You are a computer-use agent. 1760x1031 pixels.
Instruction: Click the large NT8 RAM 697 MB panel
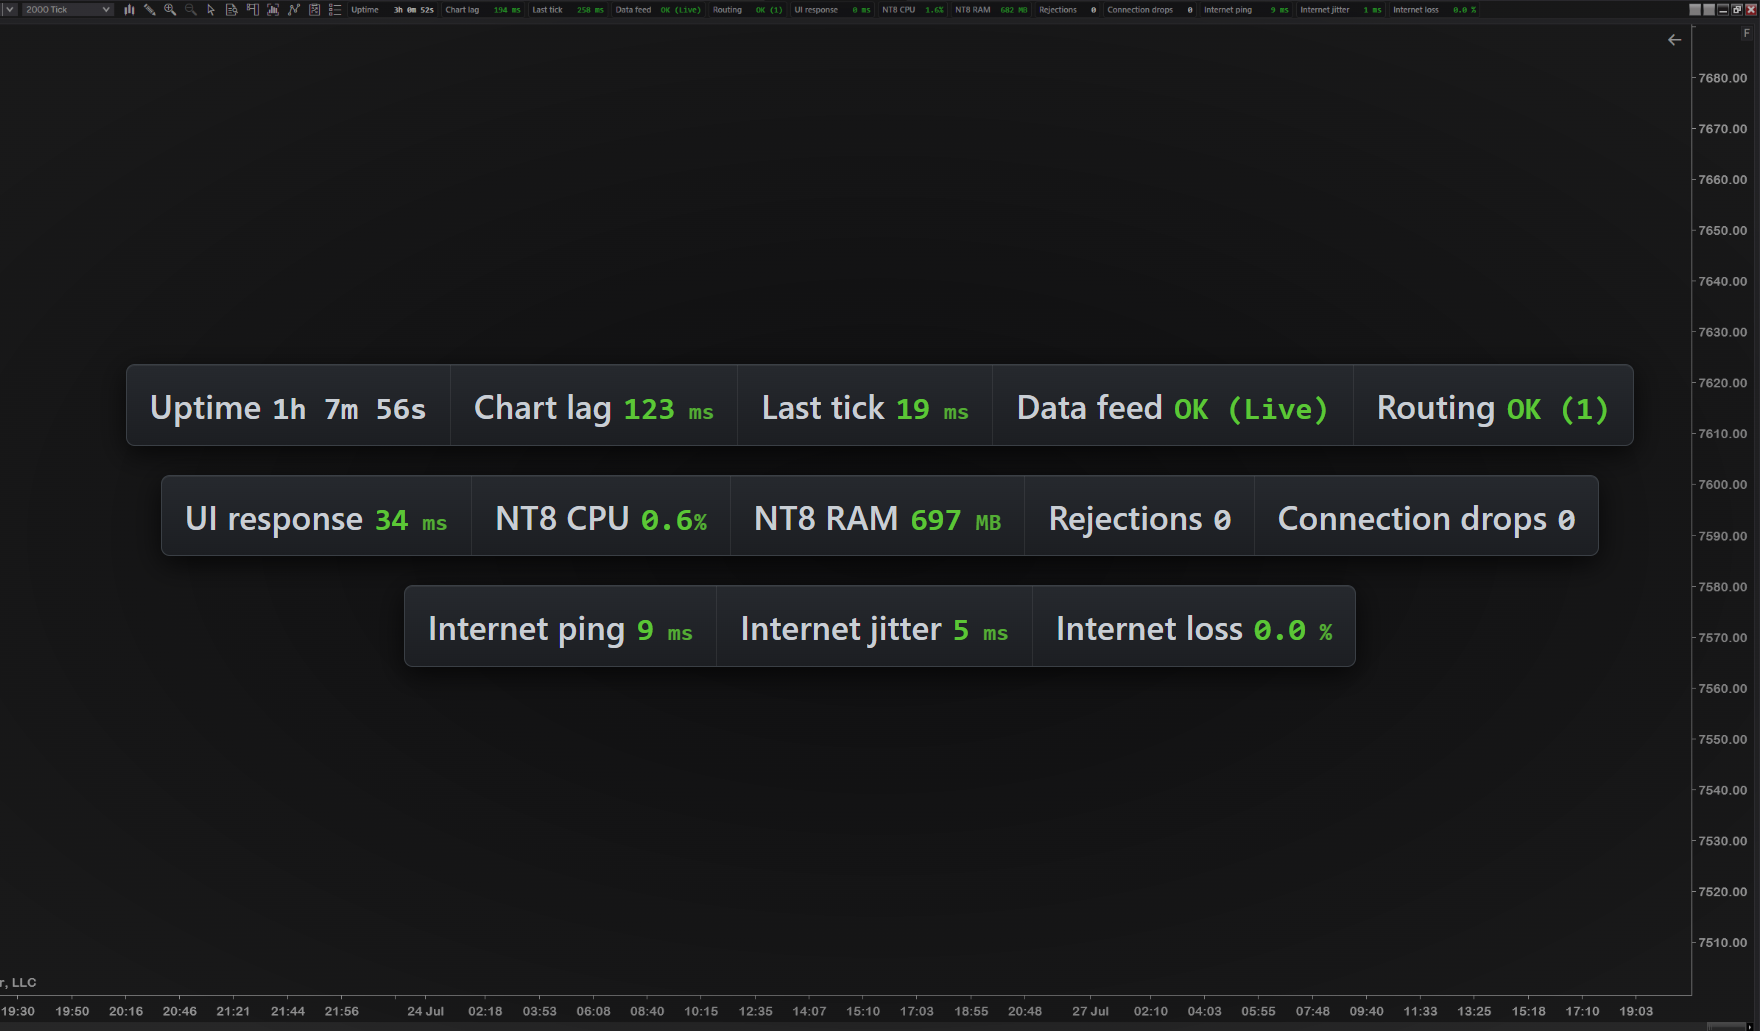pos(877,516)
